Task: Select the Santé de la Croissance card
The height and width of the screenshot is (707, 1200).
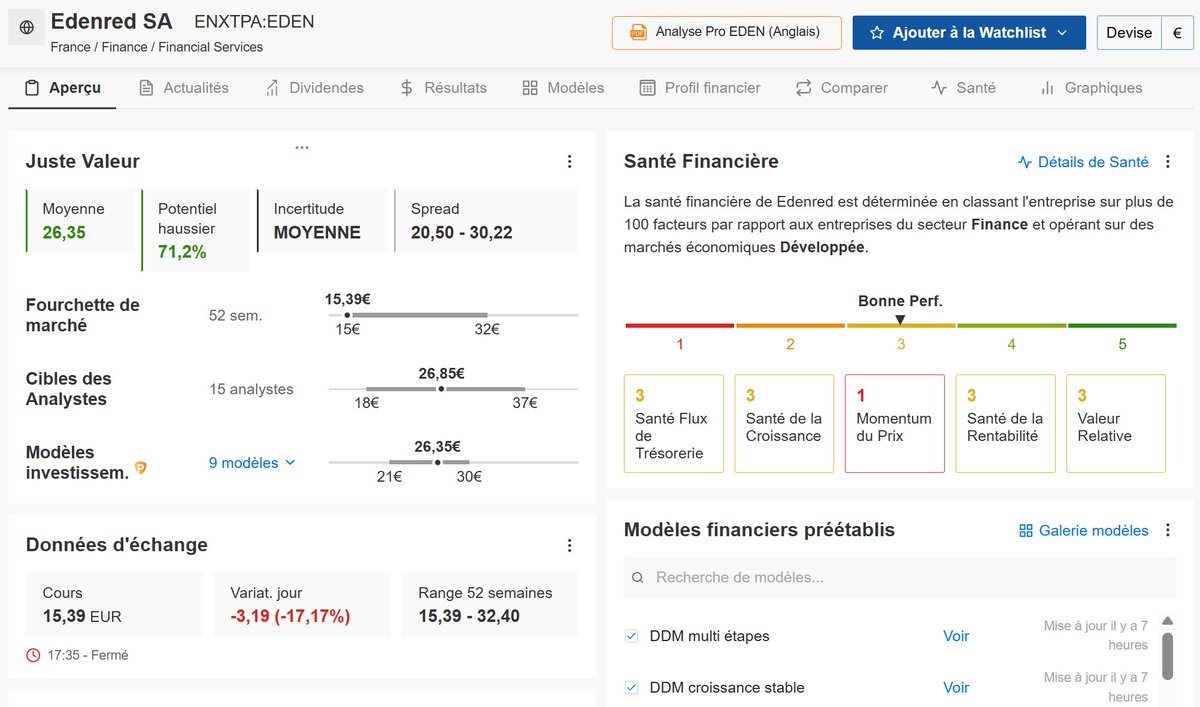Action: point(784,424)
